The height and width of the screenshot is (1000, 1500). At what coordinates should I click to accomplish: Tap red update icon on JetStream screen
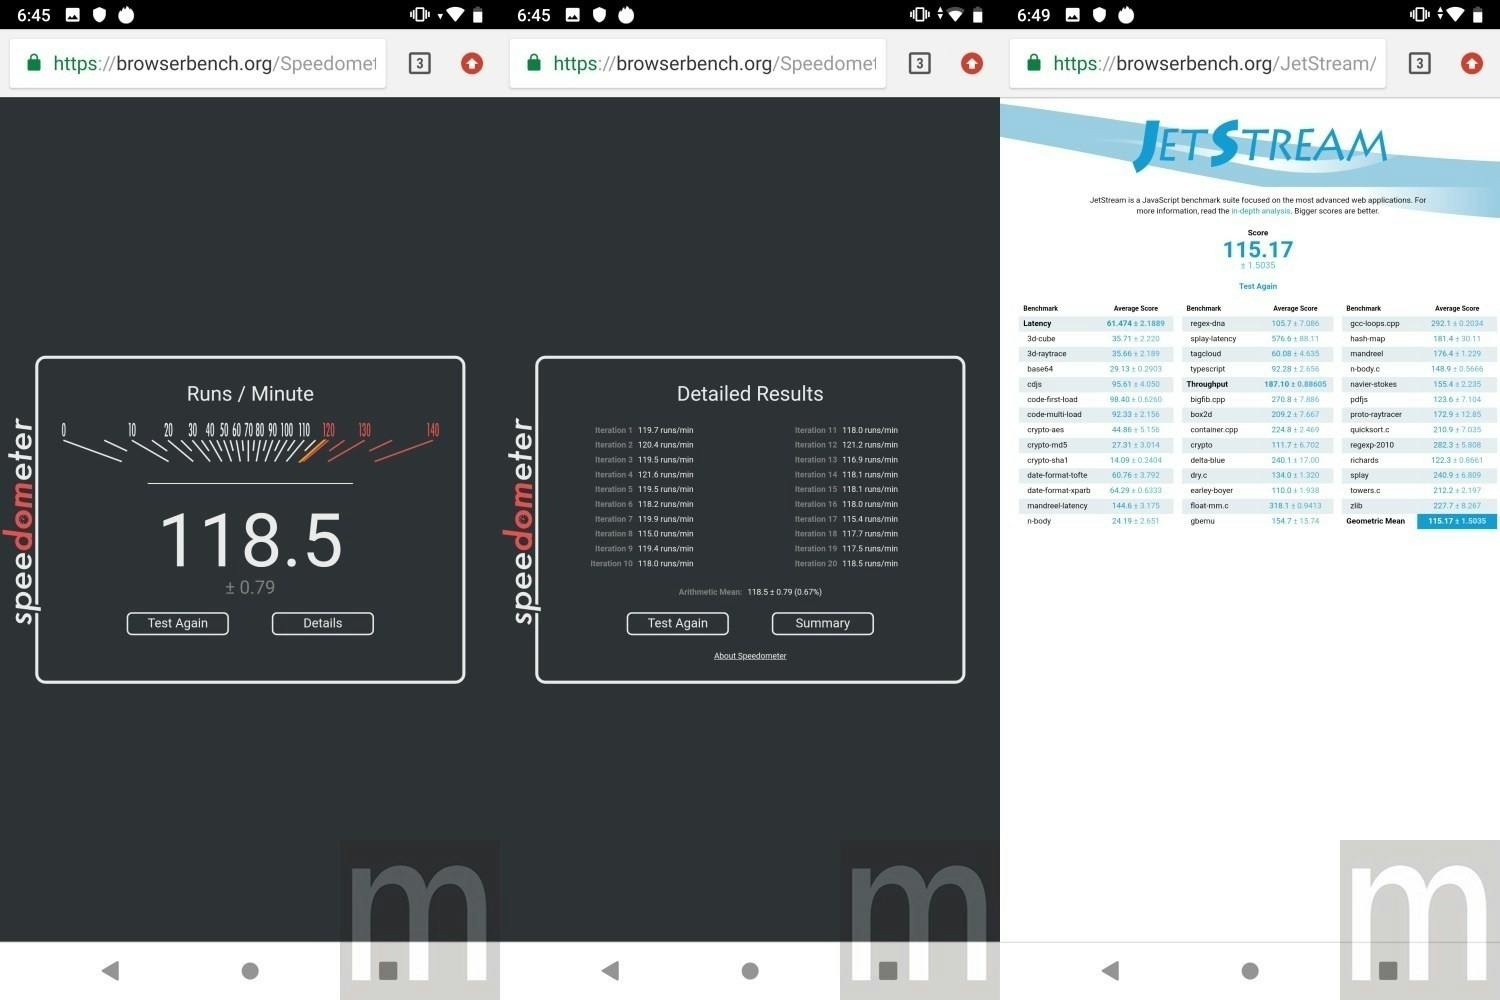click(1472, 63)
